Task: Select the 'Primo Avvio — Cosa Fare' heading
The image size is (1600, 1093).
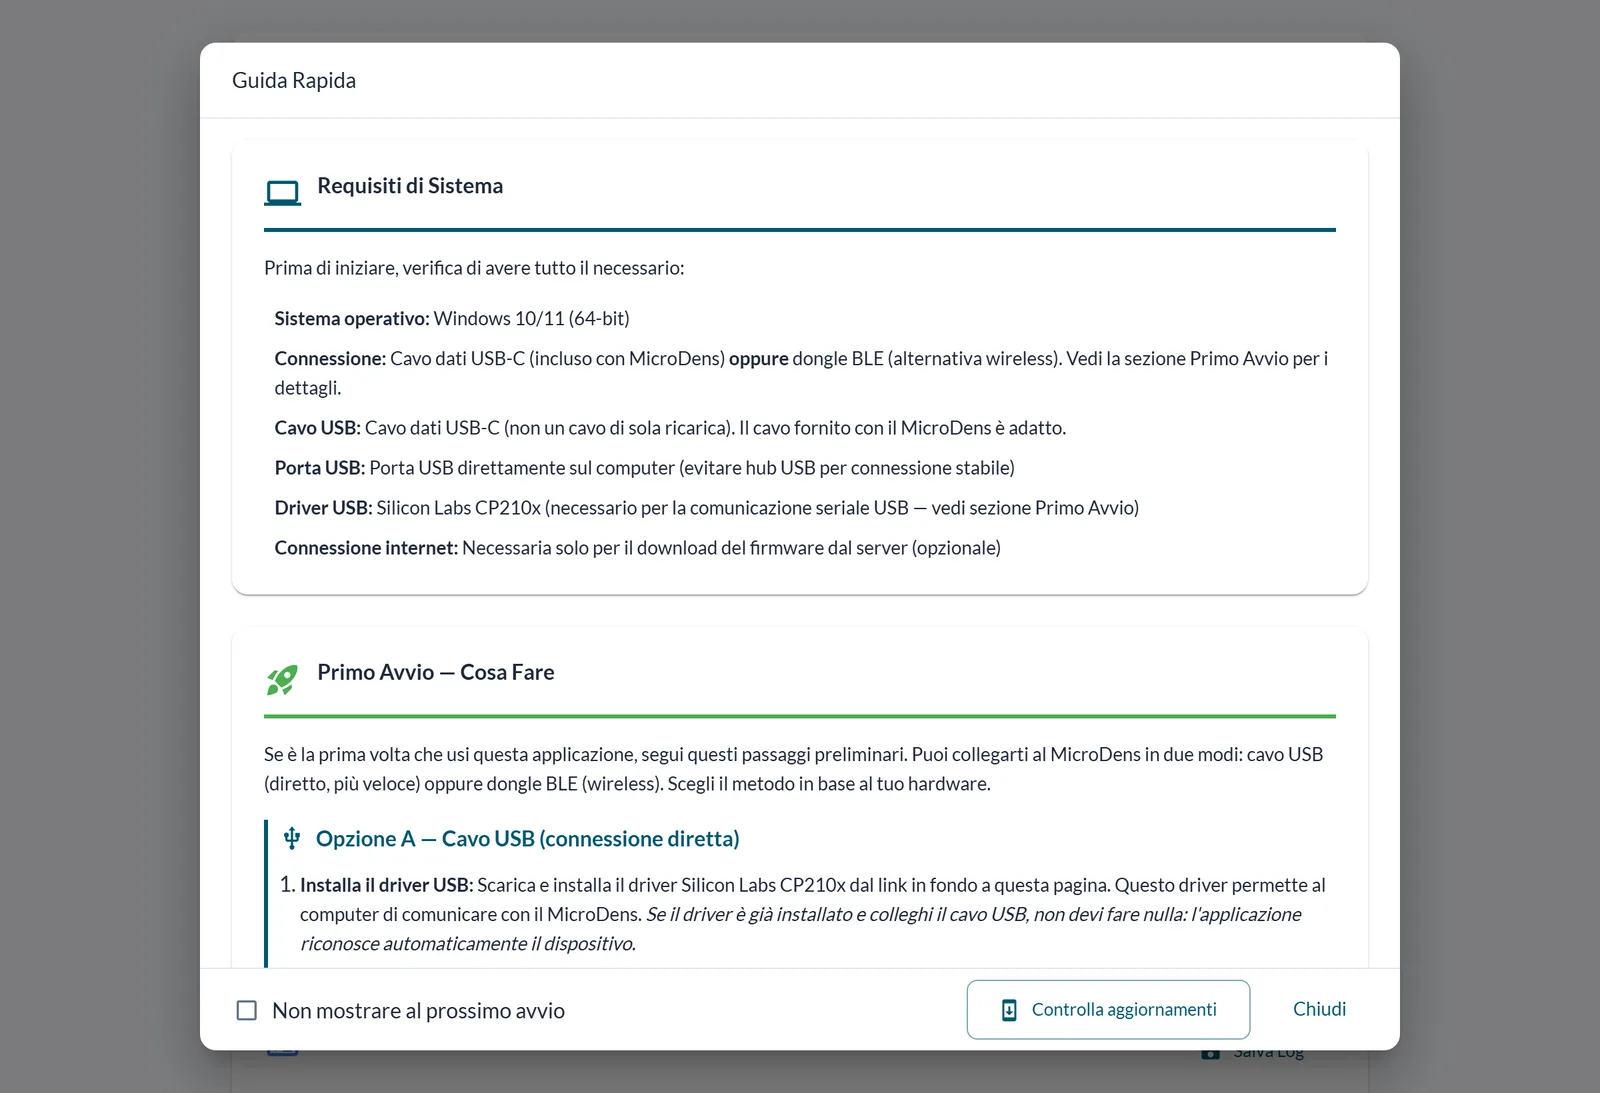Action: coord(436,672)
